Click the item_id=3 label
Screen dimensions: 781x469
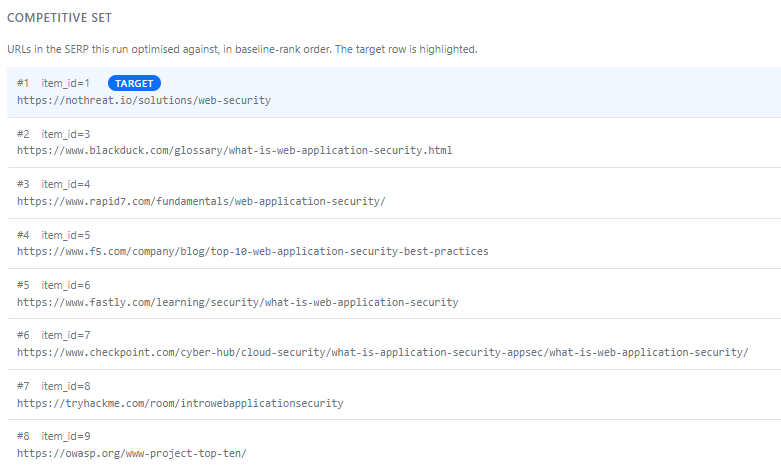click(x=66, y=134)
